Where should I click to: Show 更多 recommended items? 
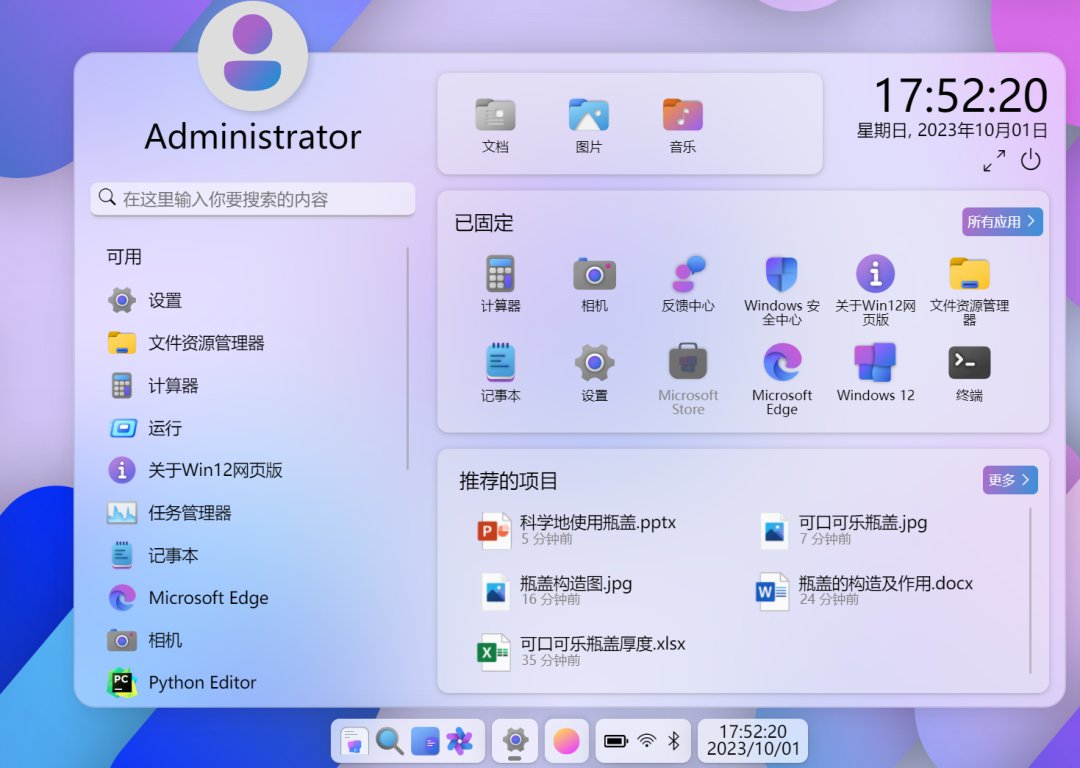click(1010, 480)
